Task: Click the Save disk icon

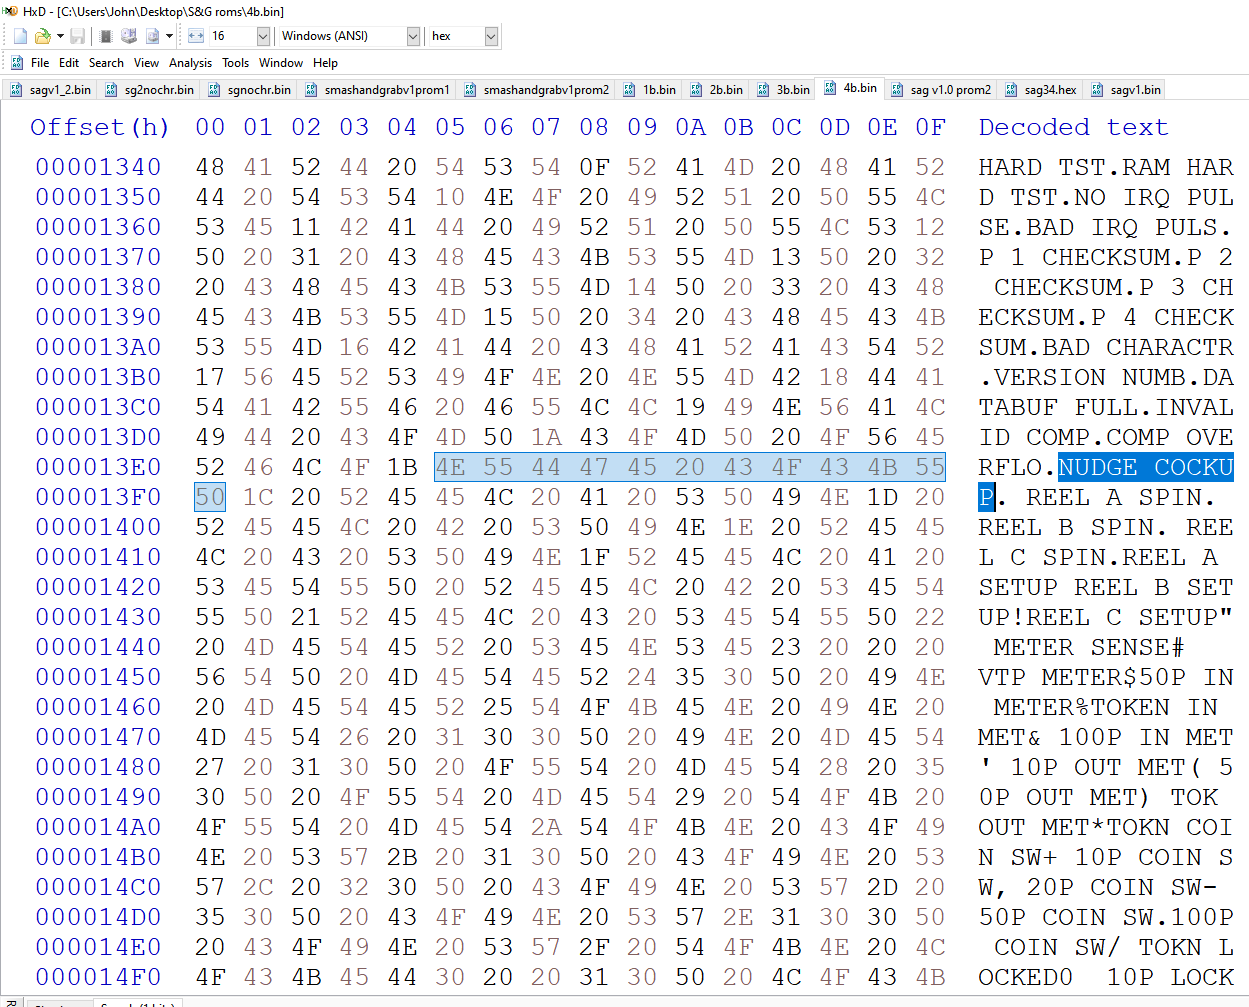Action: 77,36
